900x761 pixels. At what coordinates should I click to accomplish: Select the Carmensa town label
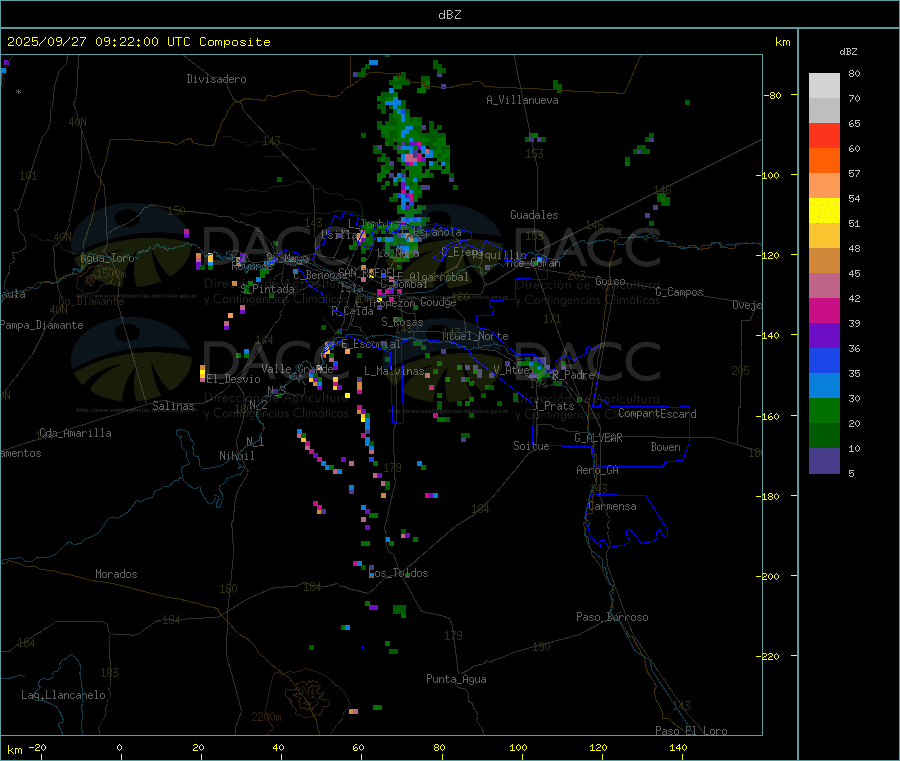(612, 506)
